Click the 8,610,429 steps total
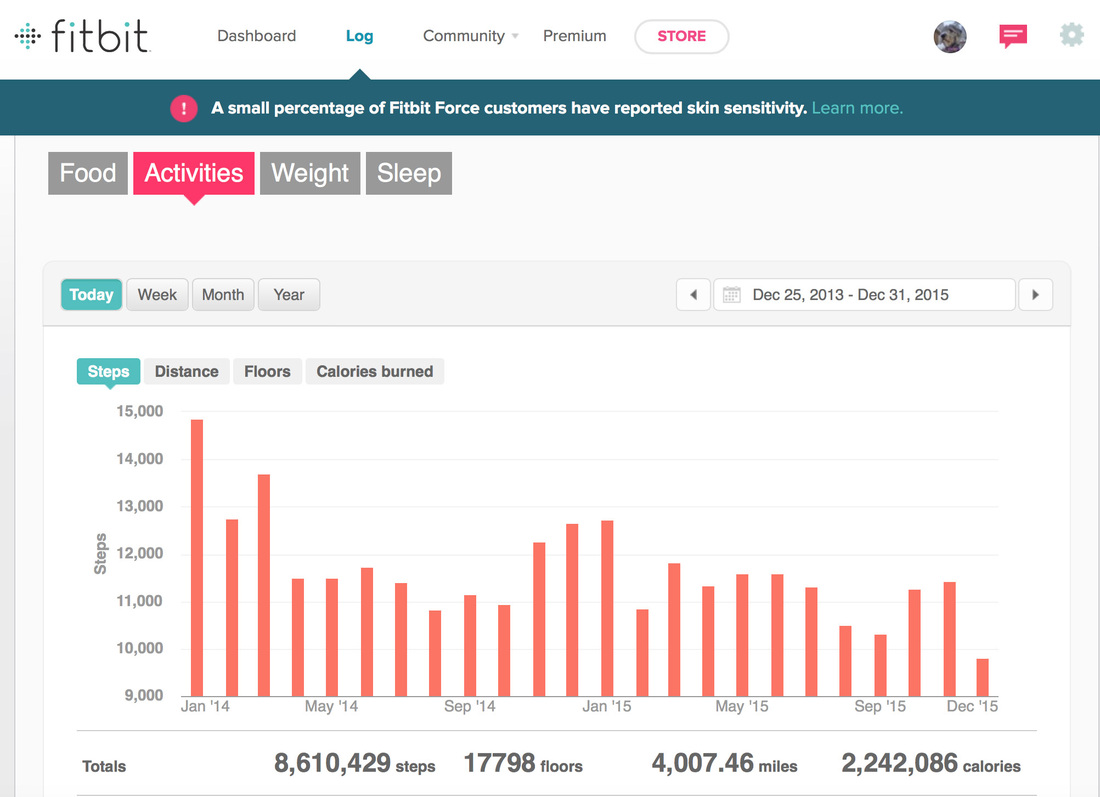Viewport: 1100px width, 797px height. click(354, 763)
